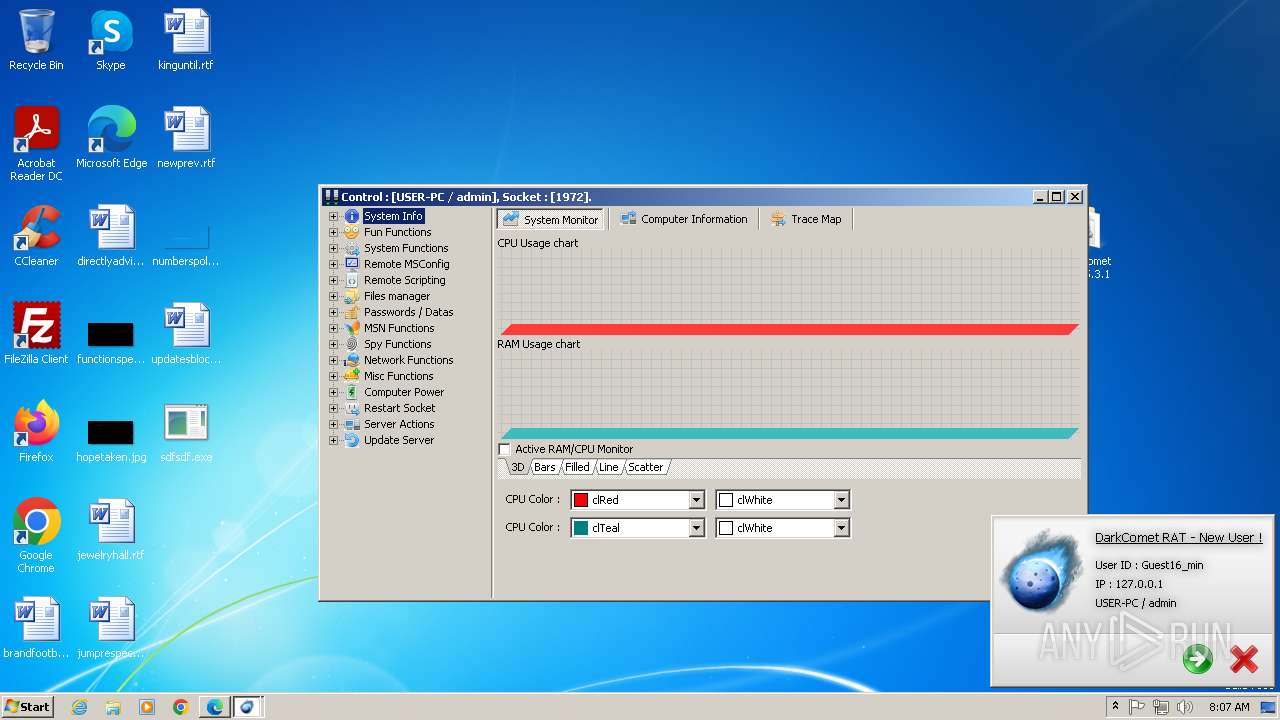Accept new user with green arrow
The width and height of the screenshot is (1280, 720).
point(1197,658)
